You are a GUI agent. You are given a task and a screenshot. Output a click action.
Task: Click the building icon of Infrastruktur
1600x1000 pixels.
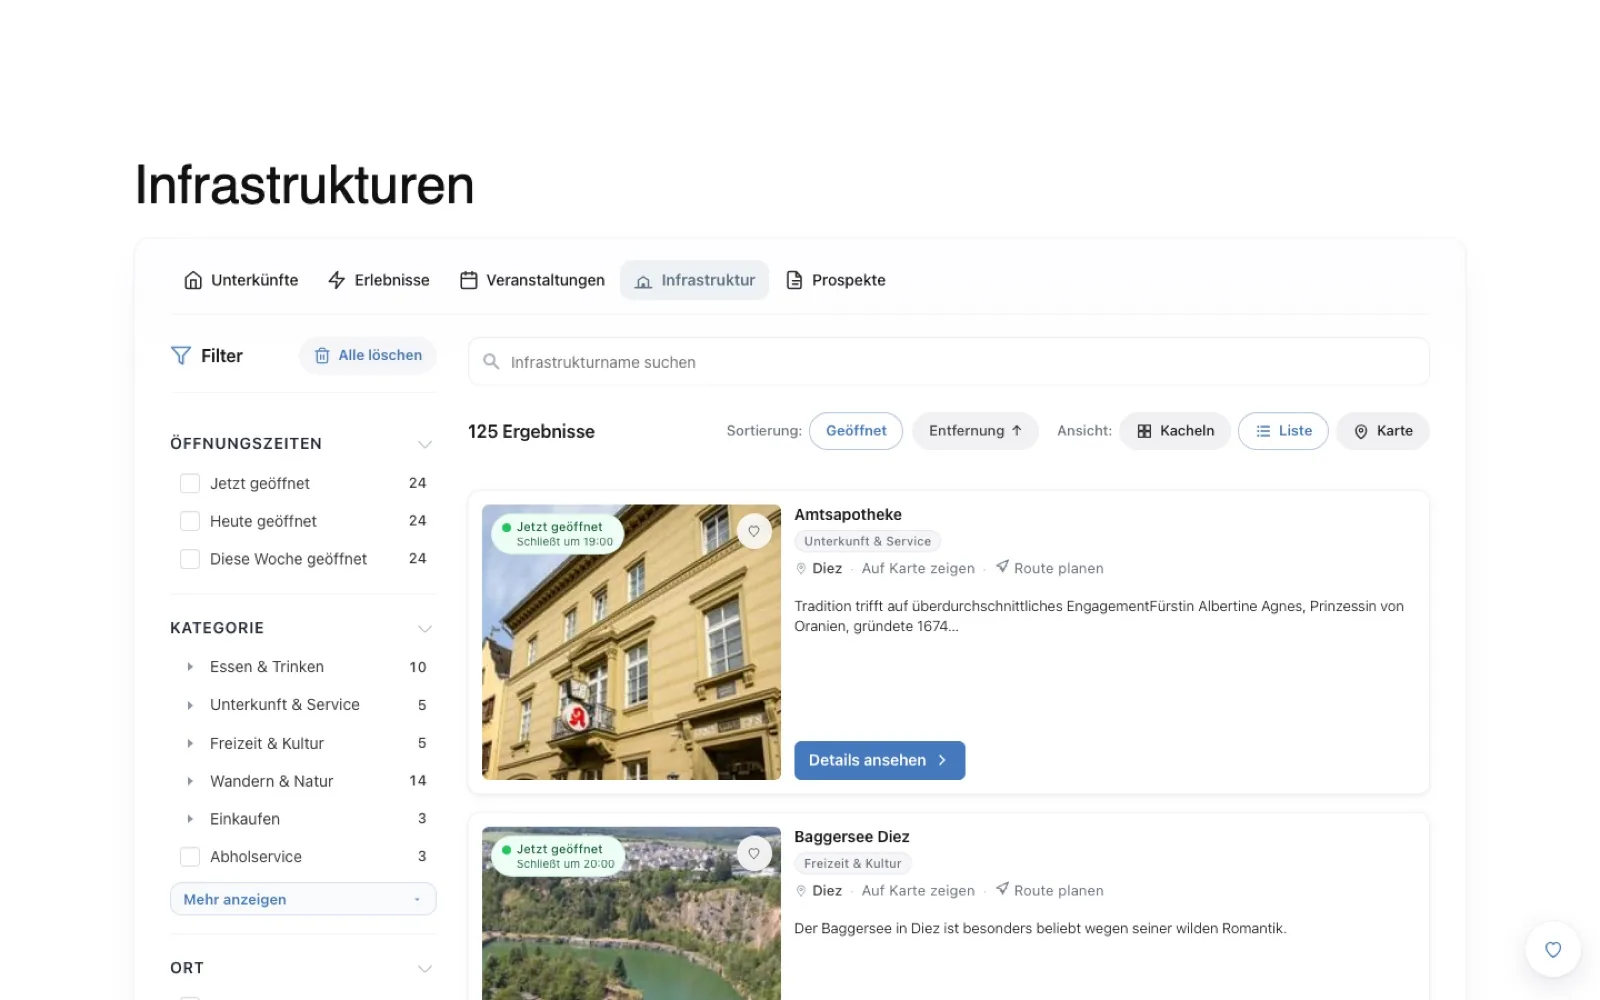[x=643, y=281]
